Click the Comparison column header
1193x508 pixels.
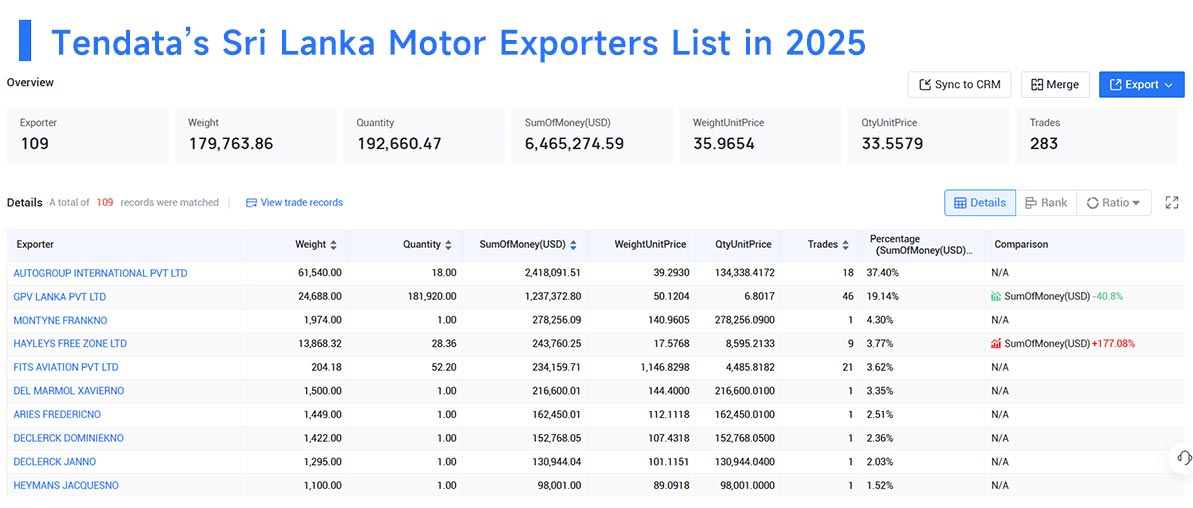point(1021,245)
